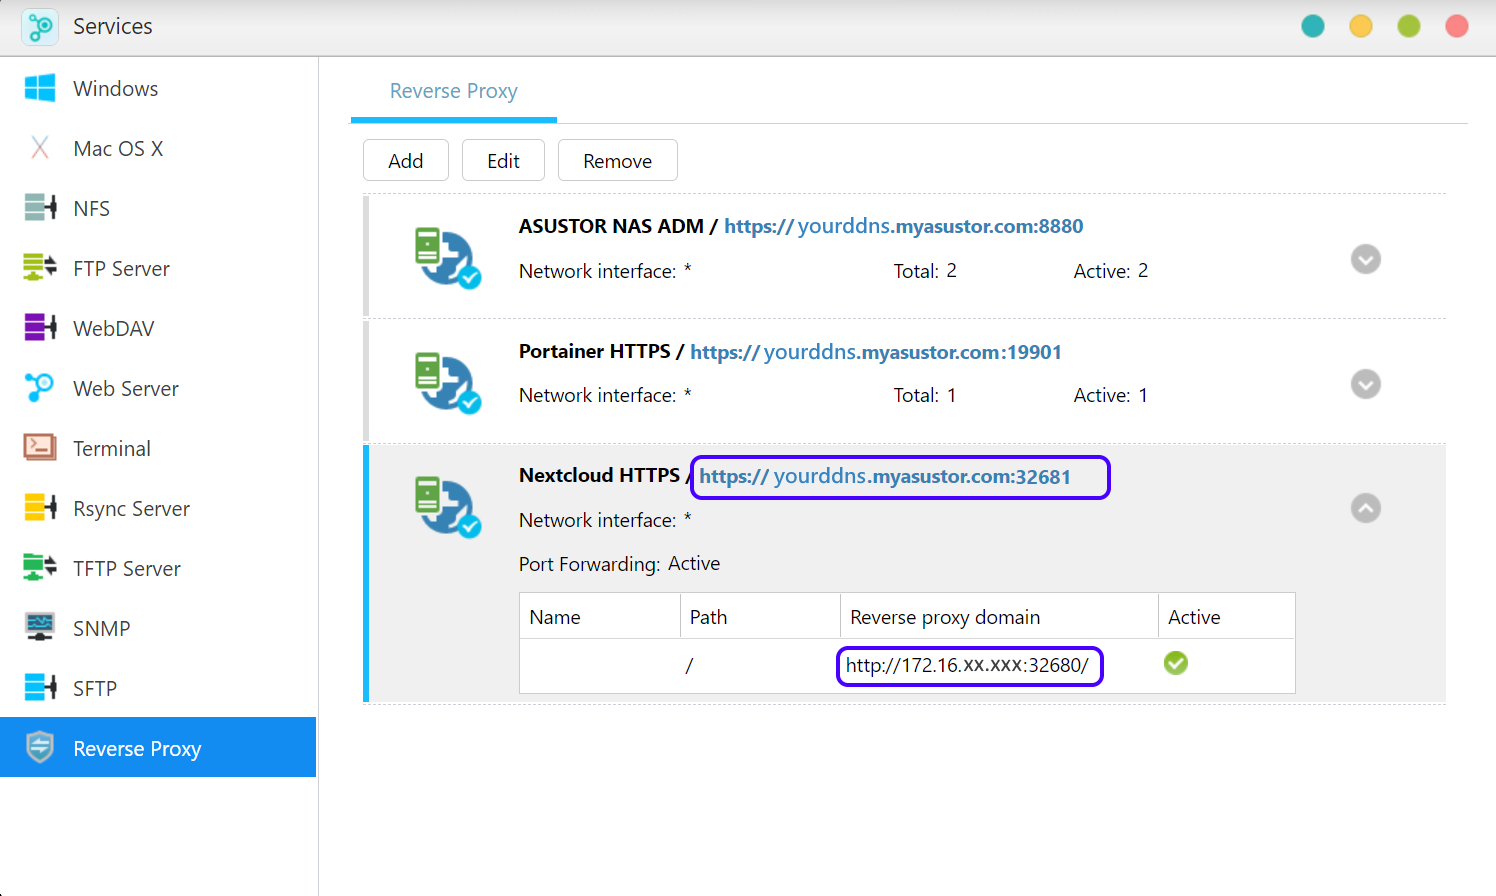The width and height of the screenshot is (1496, 896).
Task: Open Terminal settings in the sidebar
Action: 158,448
